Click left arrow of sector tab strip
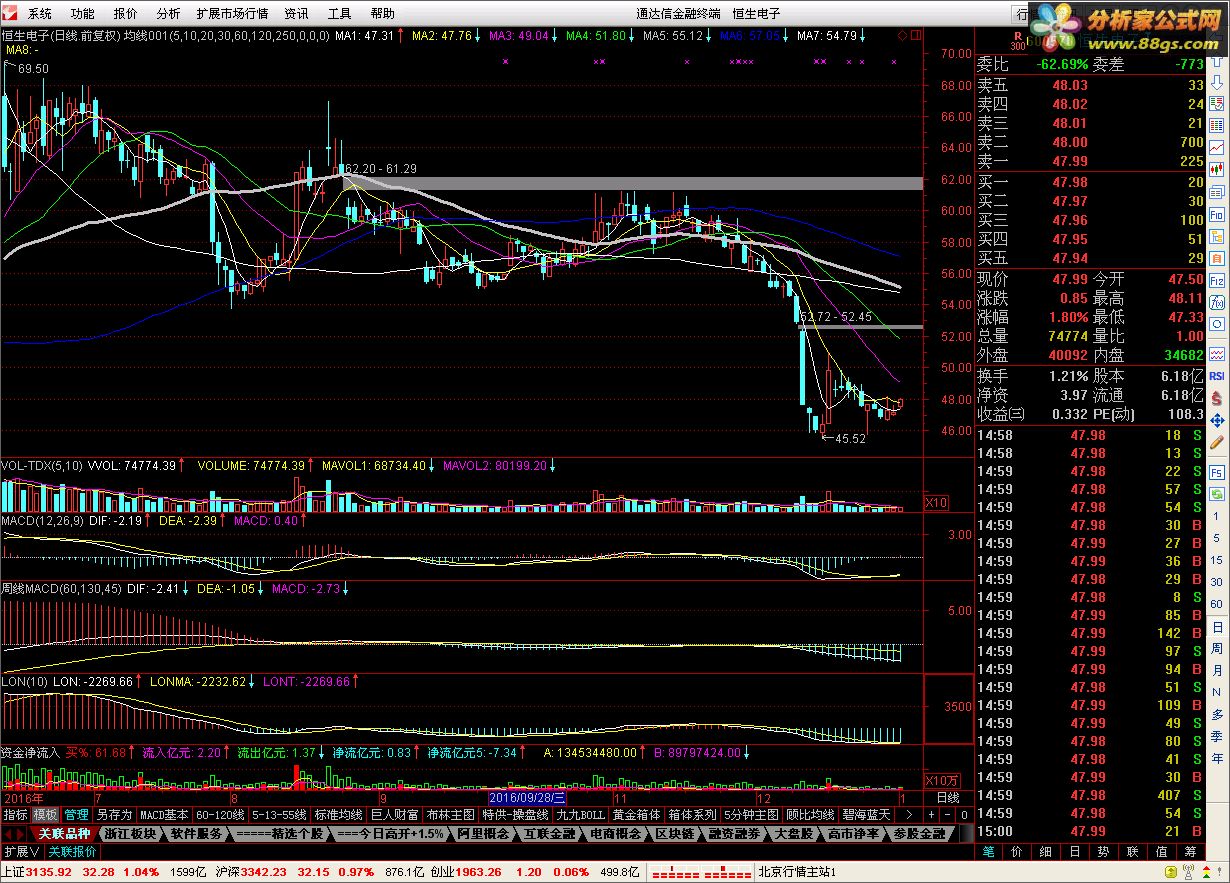Image resolution: width=1230 pixels, height=883 pixels. [x=8, y=833]
